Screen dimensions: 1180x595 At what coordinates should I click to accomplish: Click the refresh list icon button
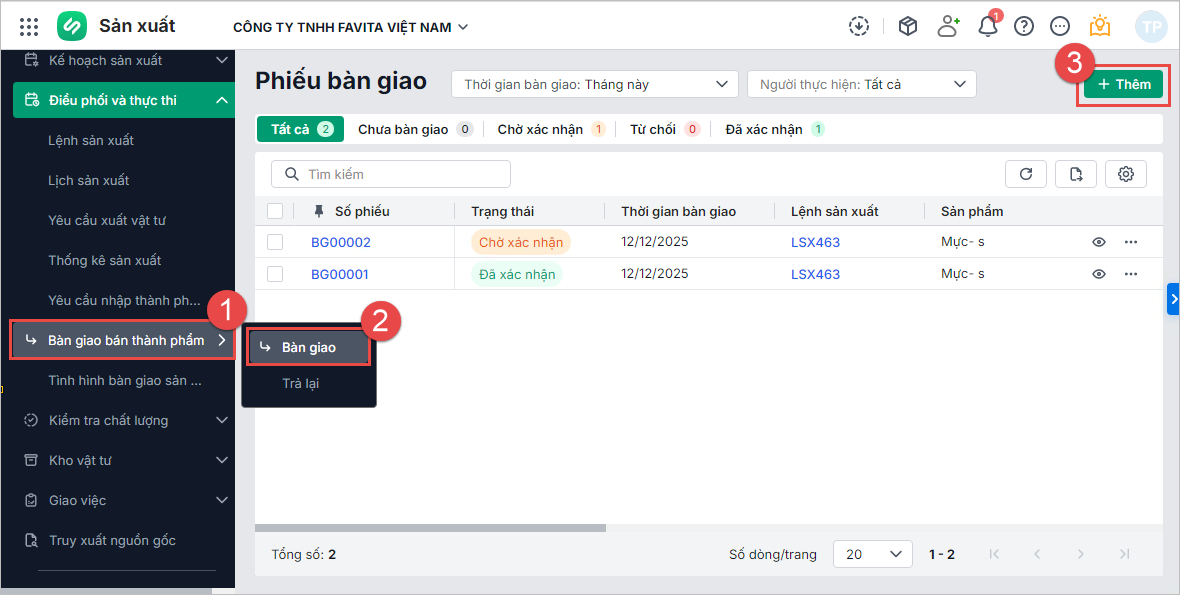coord(1026,174)
